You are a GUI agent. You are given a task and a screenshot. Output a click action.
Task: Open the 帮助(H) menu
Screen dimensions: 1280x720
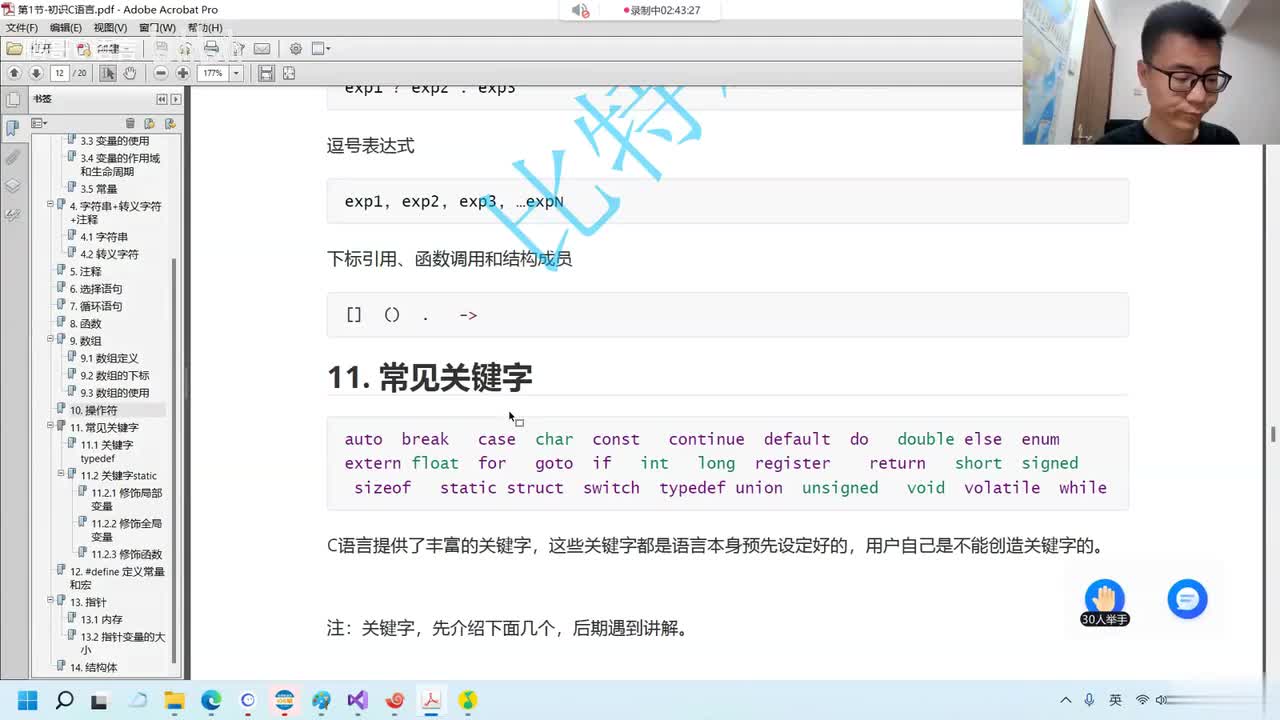(205, 28)
